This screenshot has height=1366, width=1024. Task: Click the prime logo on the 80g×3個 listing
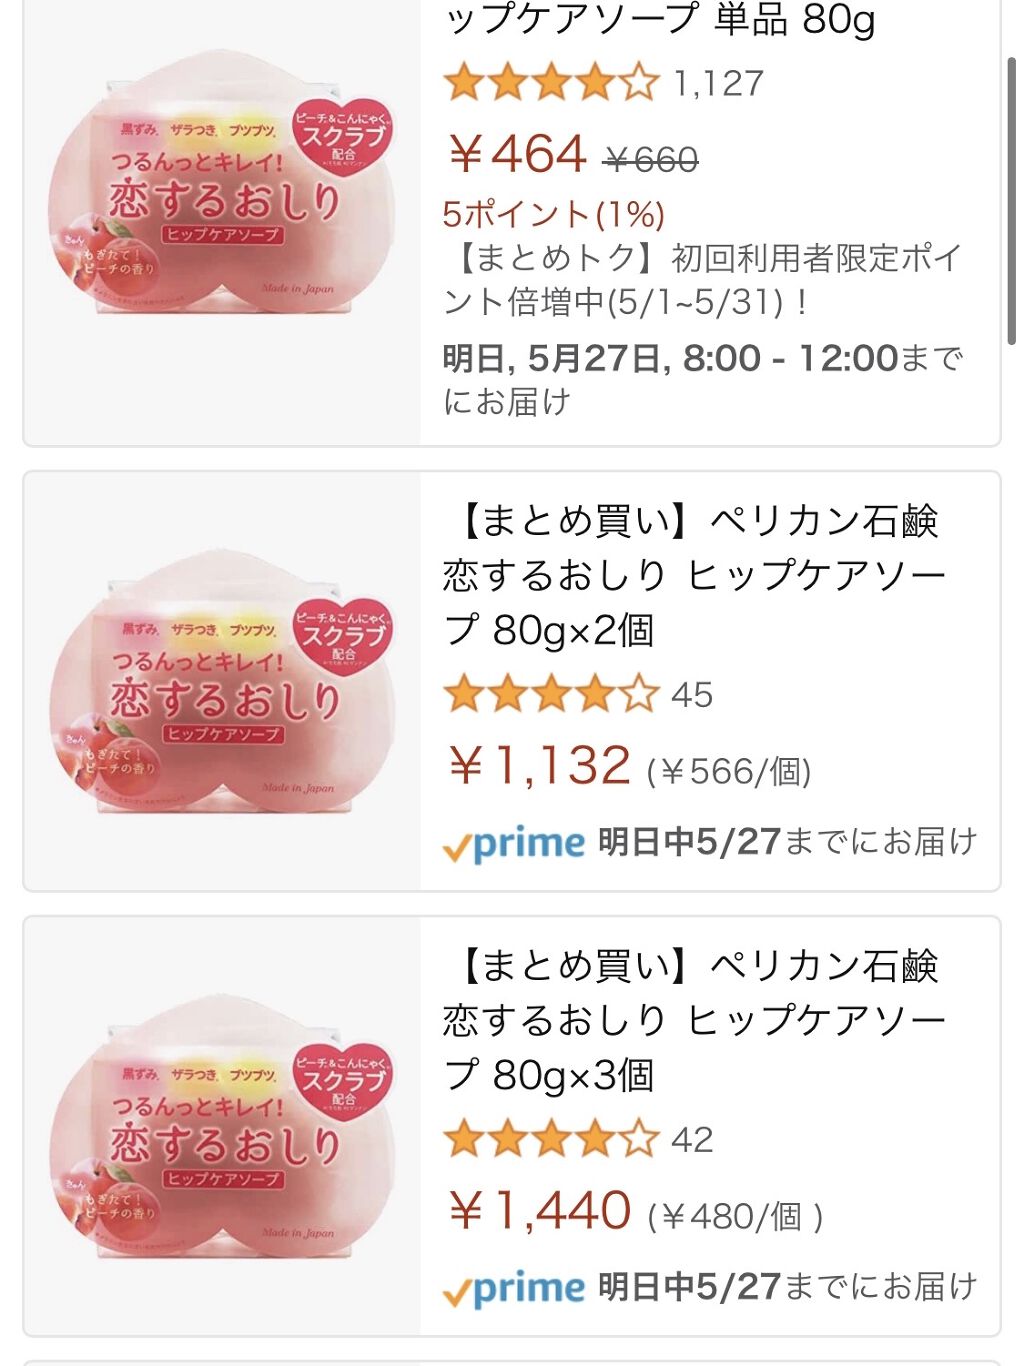pos(514,1289)
